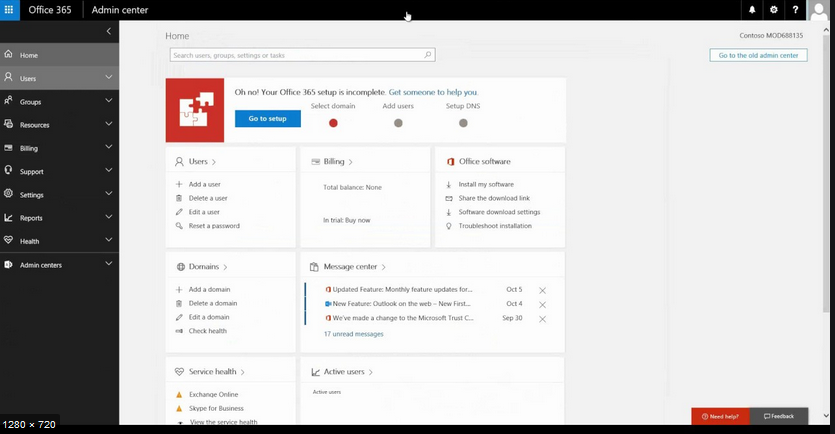Open the Users card header
Screen dimensions: 835x434
point(196,161)
